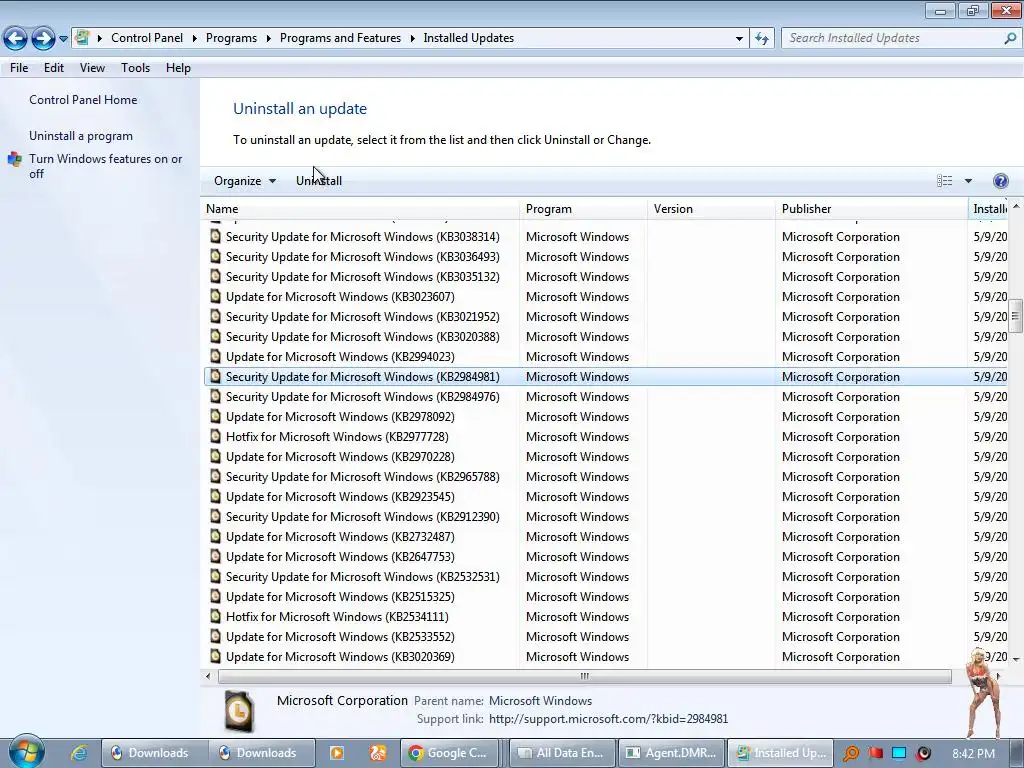Image resolution: width=1024 pixels, height=768 pixels.
Task: Open Turn Windows features on or off
Action: pos(106,166)
